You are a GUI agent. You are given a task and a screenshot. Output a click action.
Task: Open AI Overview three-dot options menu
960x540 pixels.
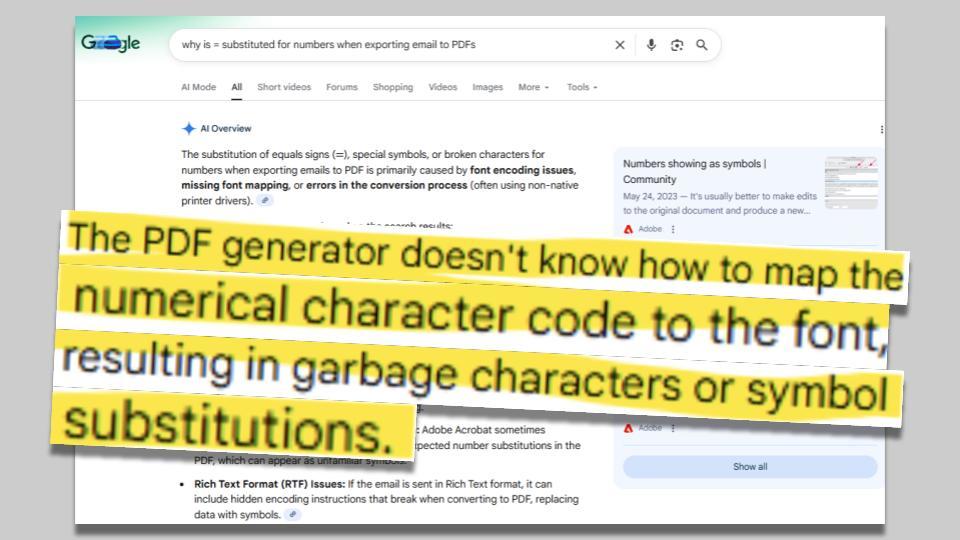pos(881,129)
